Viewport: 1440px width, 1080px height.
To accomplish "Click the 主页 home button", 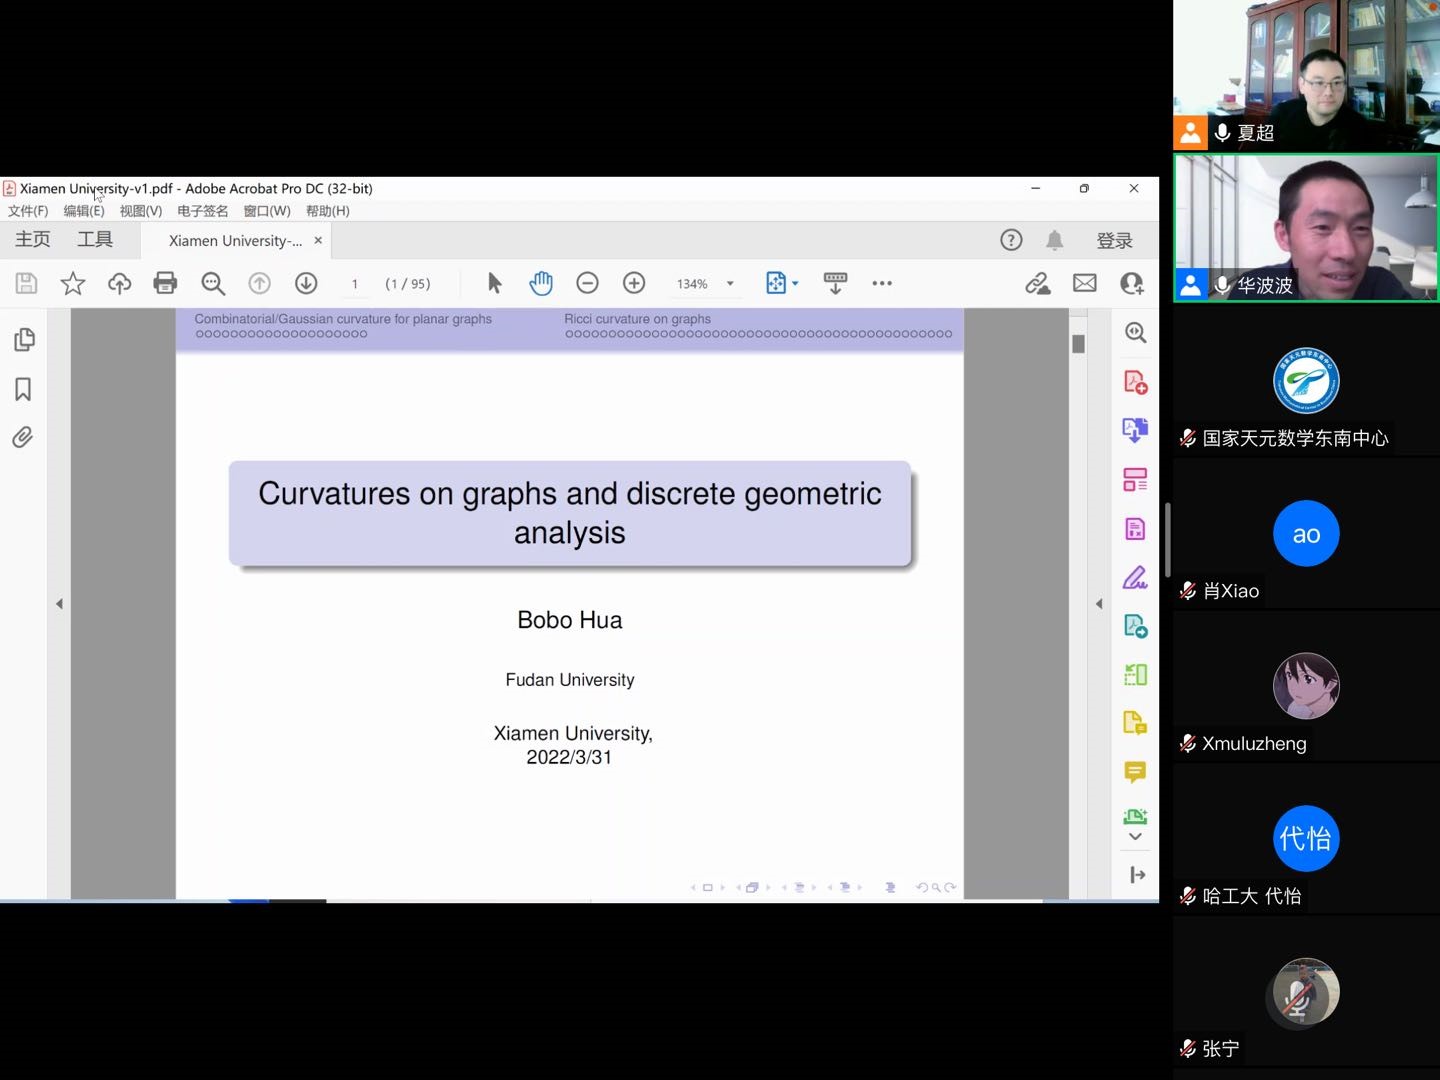I will (x=33, y=240).
